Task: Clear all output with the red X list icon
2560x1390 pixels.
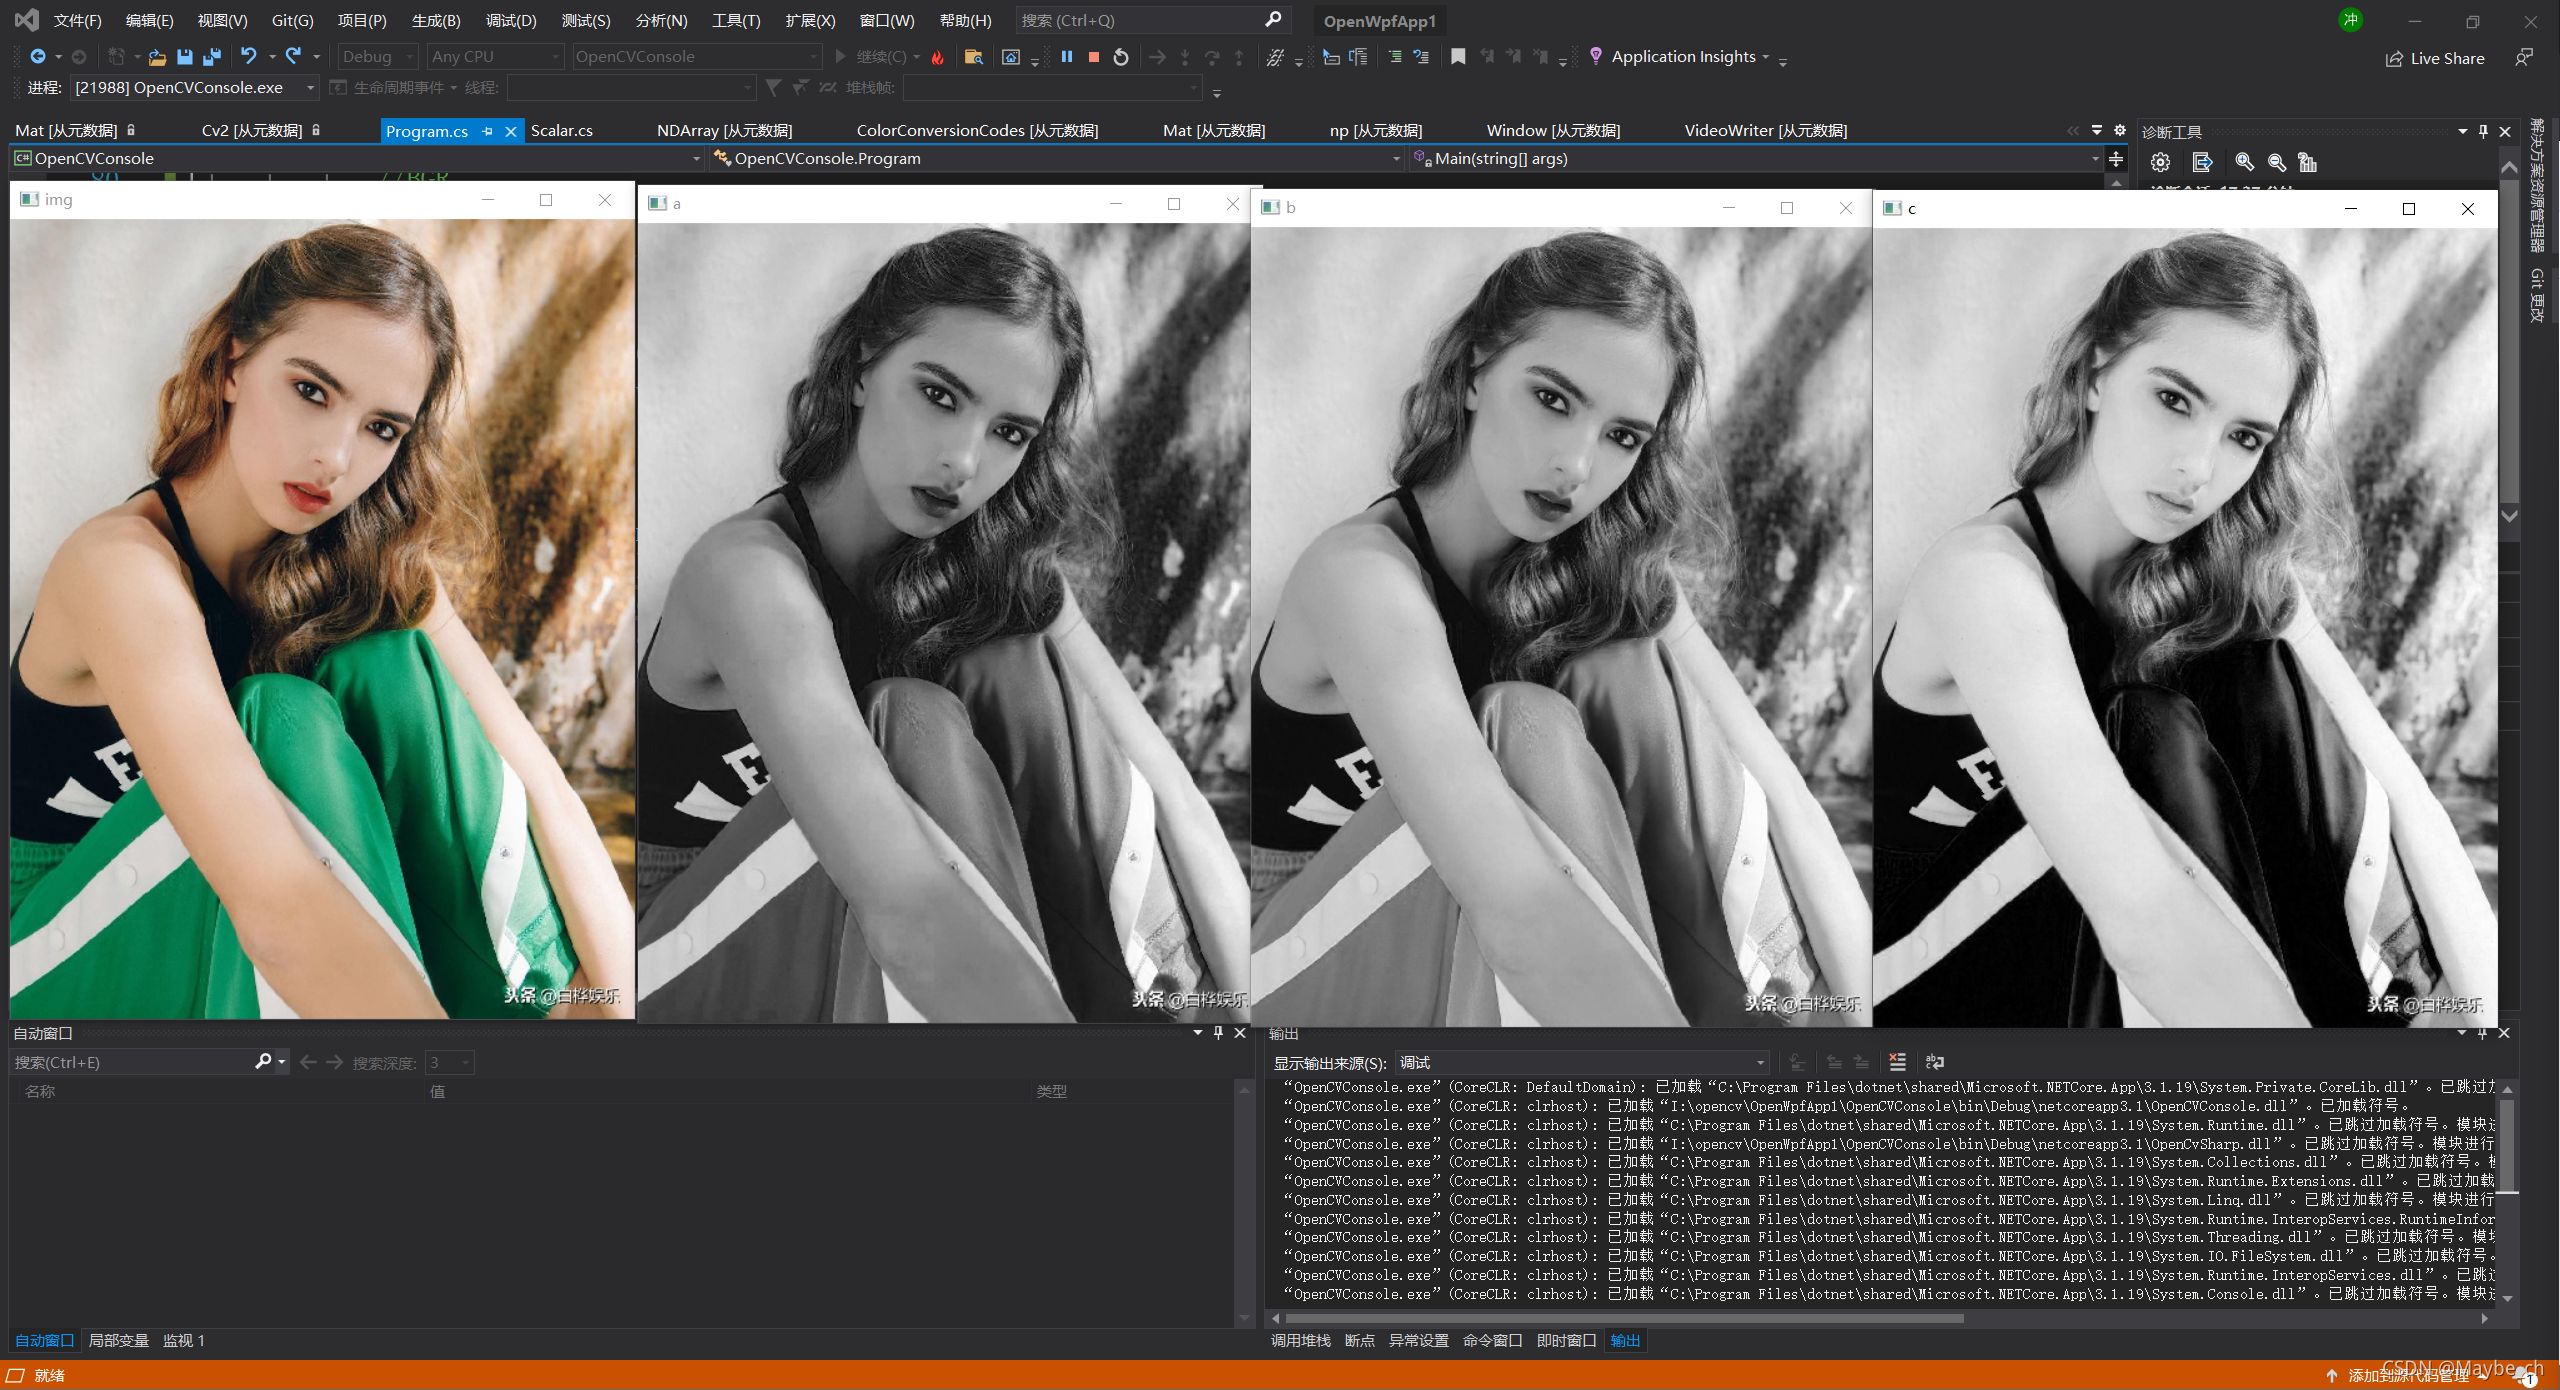Action: pos(1898,1062)
